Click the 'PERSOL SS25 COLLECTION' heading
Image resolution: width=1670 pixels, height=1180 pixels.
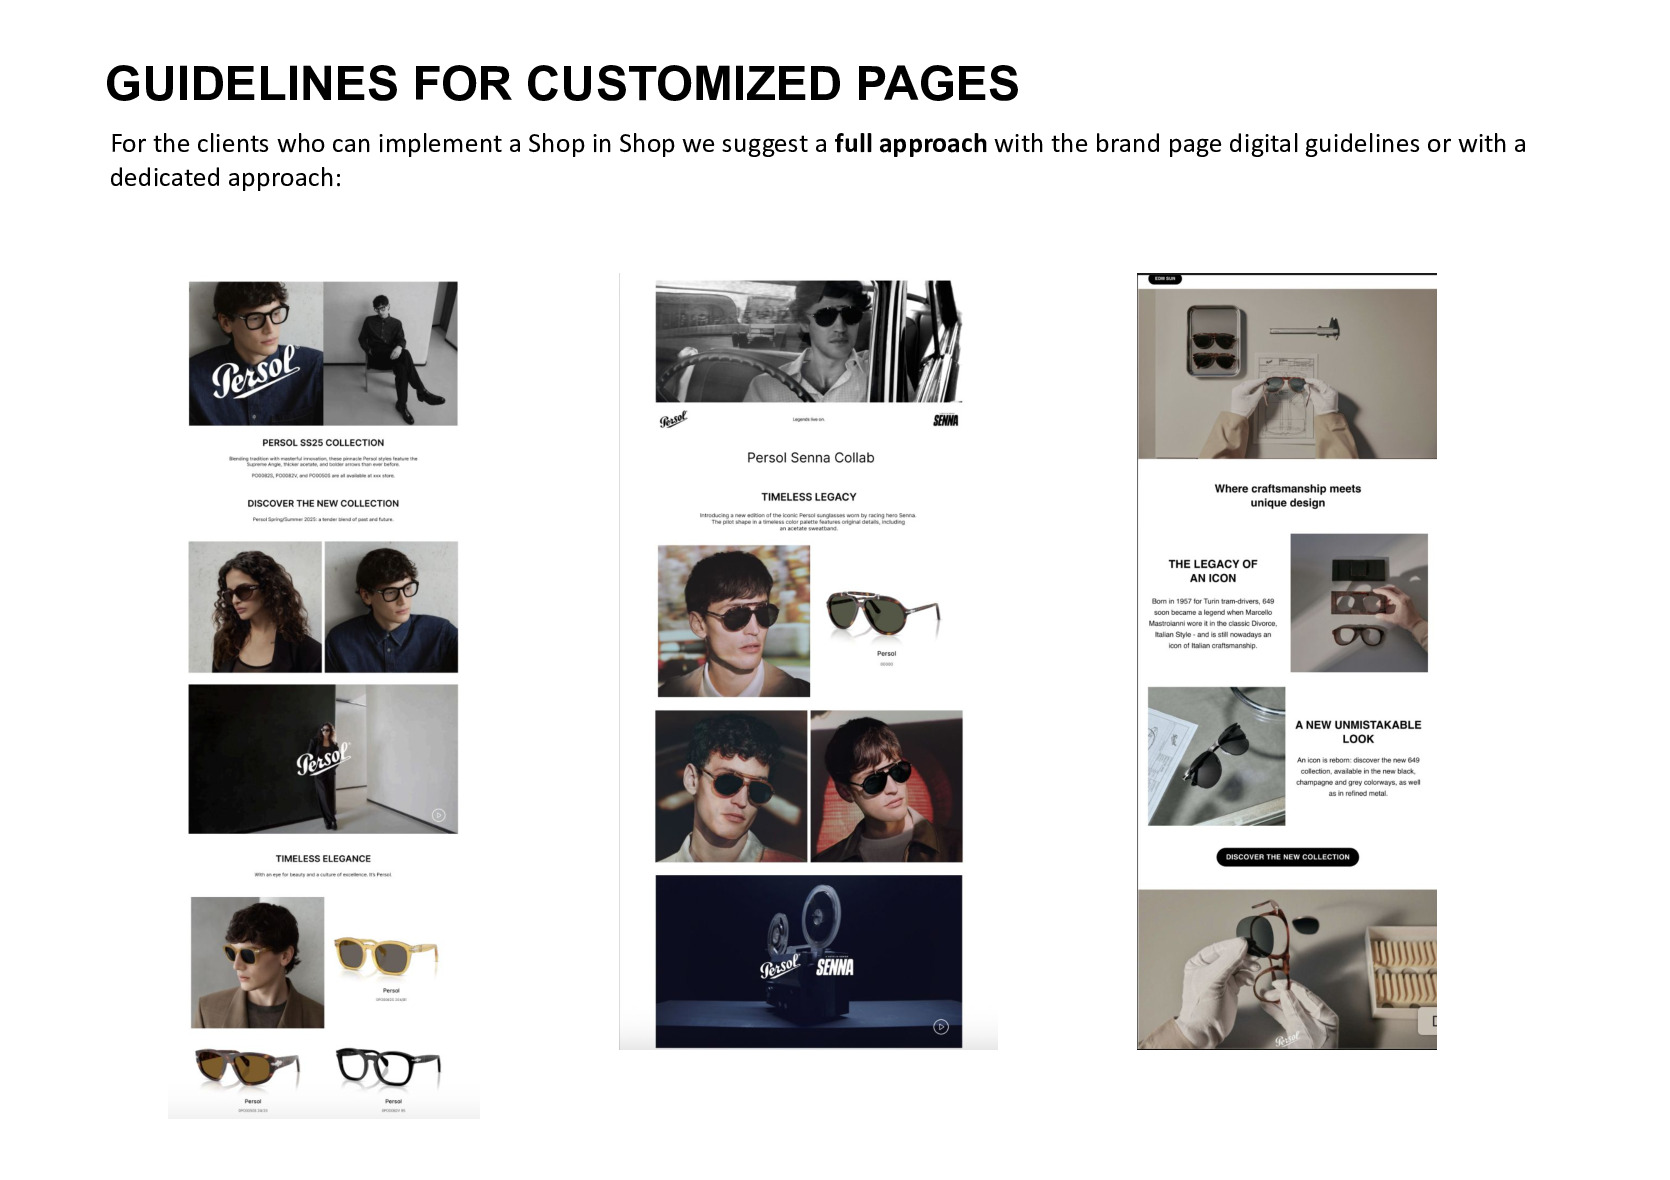tap(323, 443)
